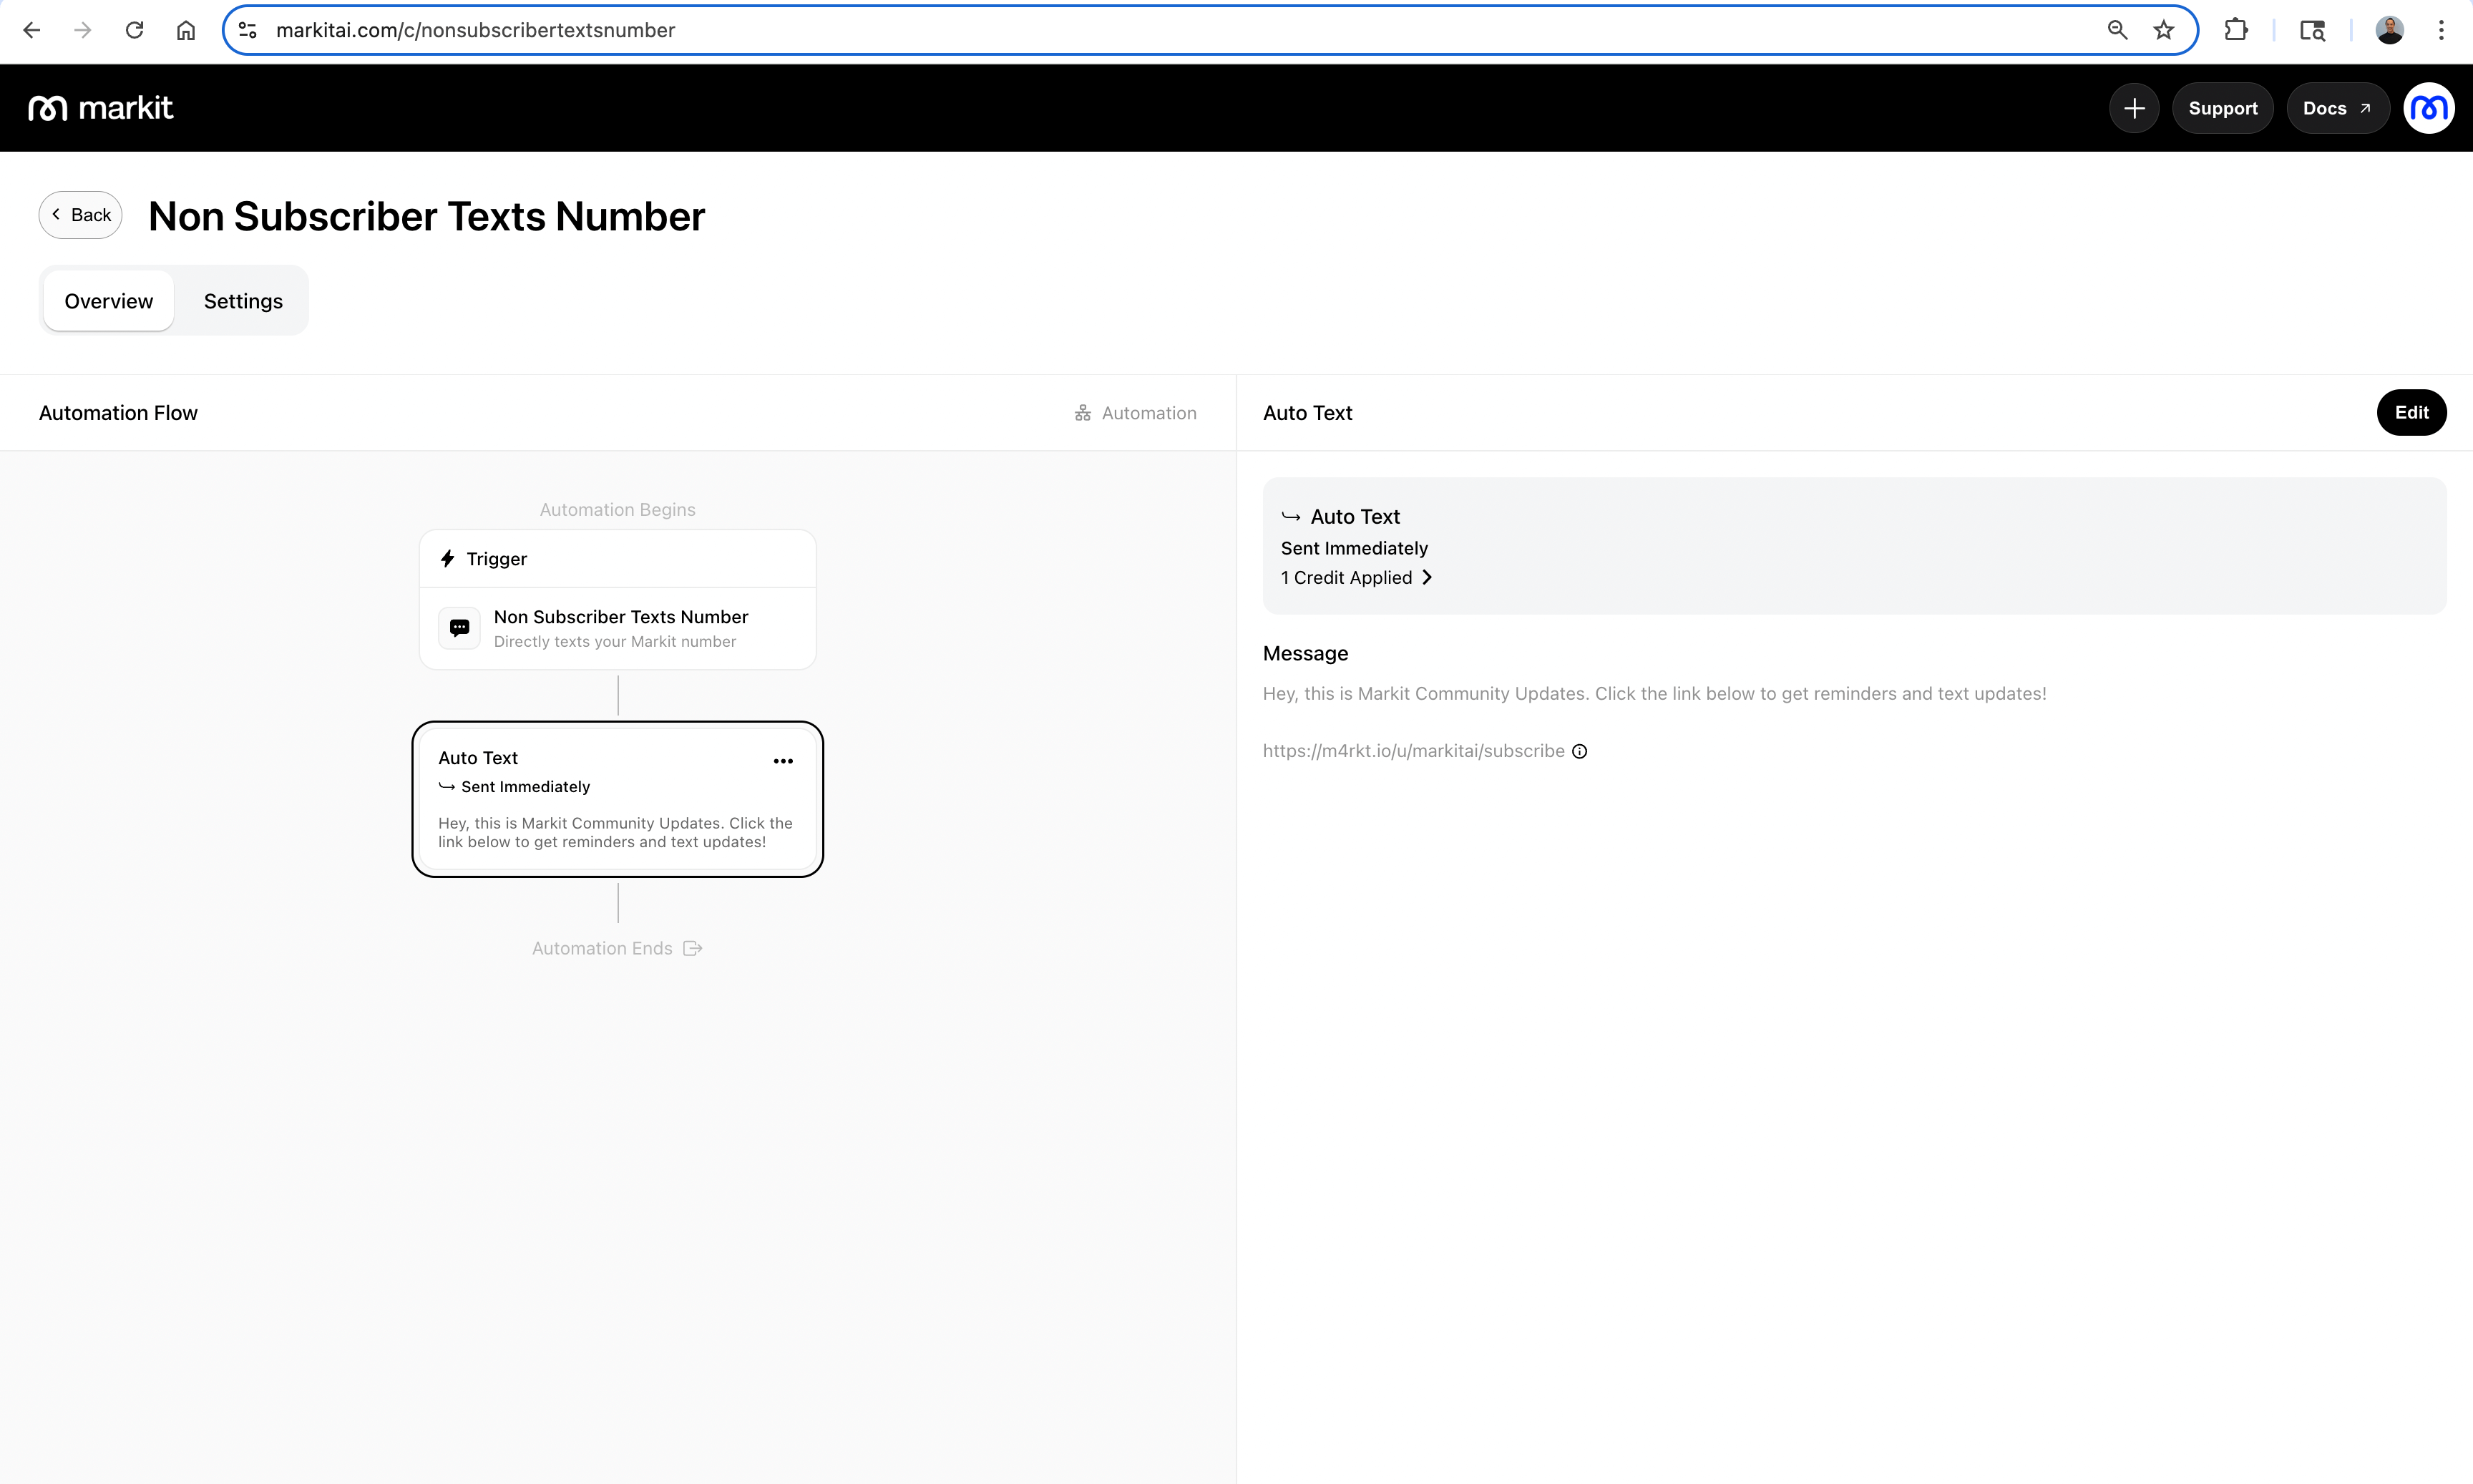Open the Auto Text card three-dot menu
Image resolution: width=2473 pixels, height=1484 pixels.
pyautogui.click(x=783, y=761)
